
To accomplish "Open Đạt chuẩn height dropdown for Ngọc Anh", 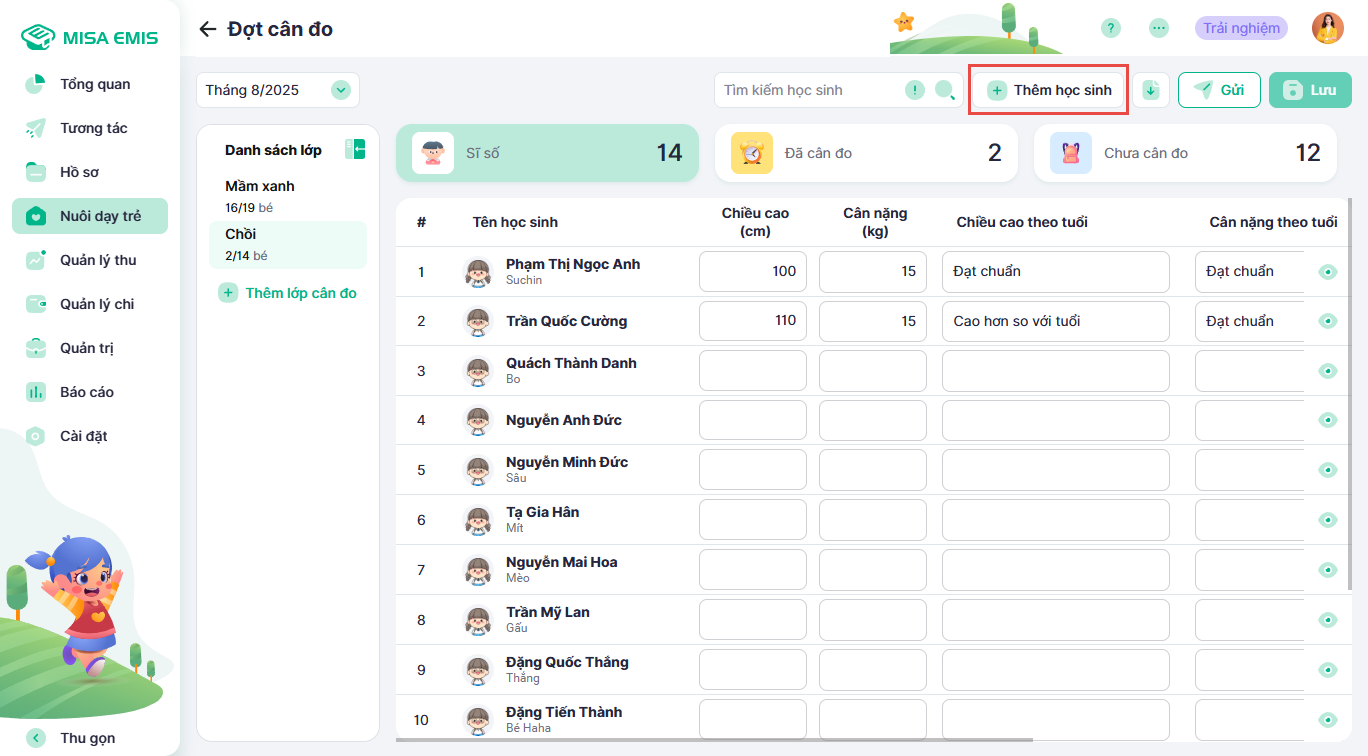I will click(x=1056, y=271).
